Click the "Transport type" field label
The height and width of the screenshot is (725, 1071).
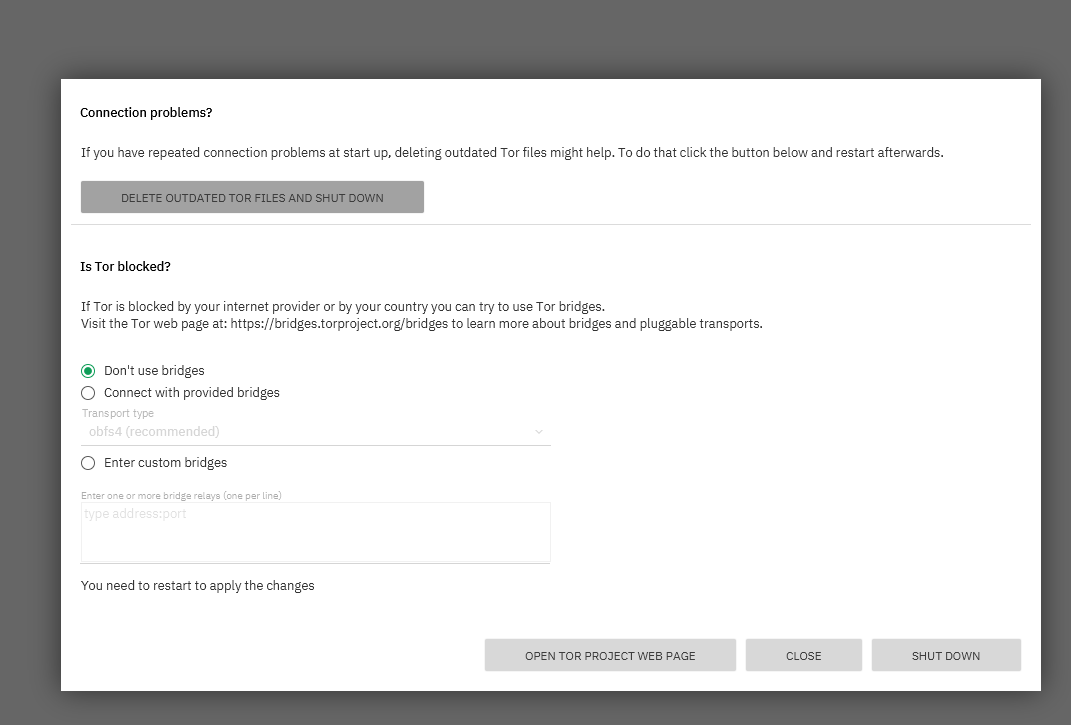click(x=117, y=413)
